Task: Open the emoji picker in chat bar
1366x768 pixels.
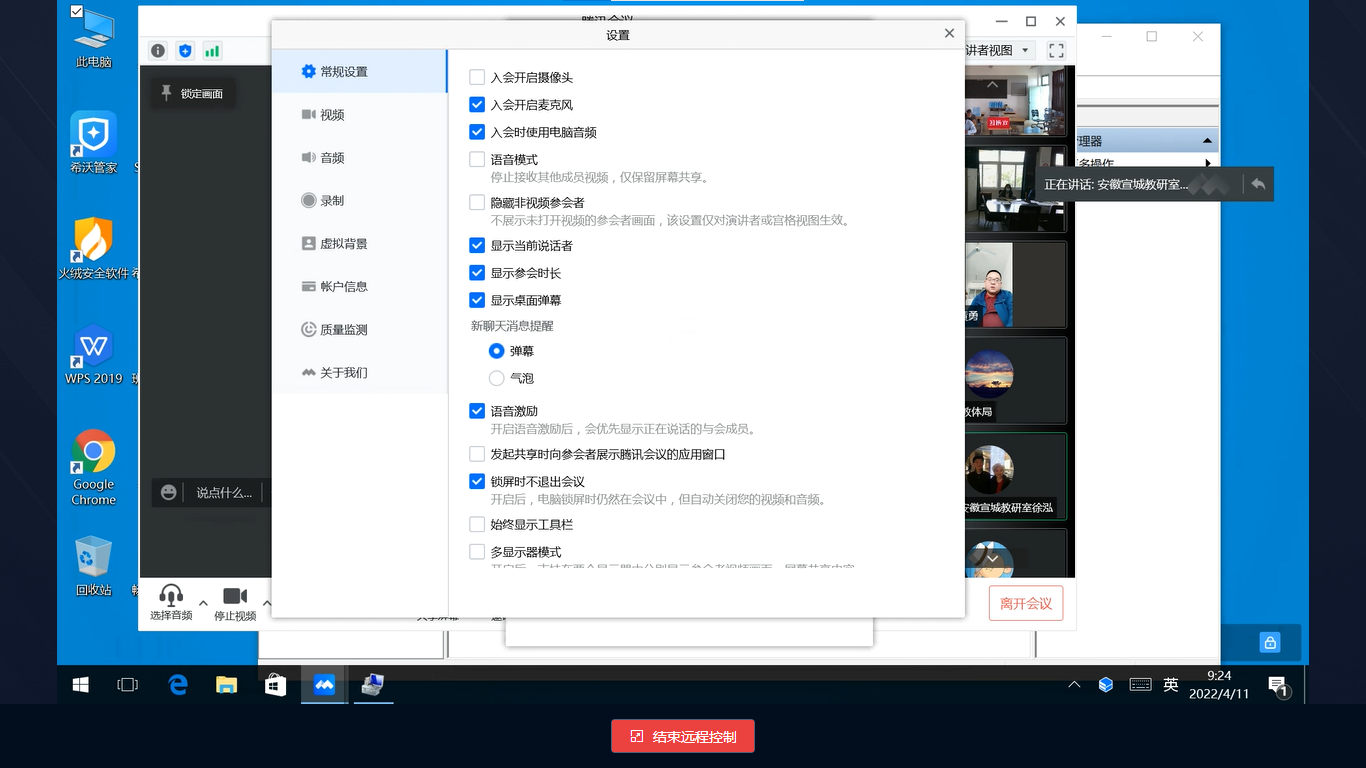Action: (x=169, y=492)
